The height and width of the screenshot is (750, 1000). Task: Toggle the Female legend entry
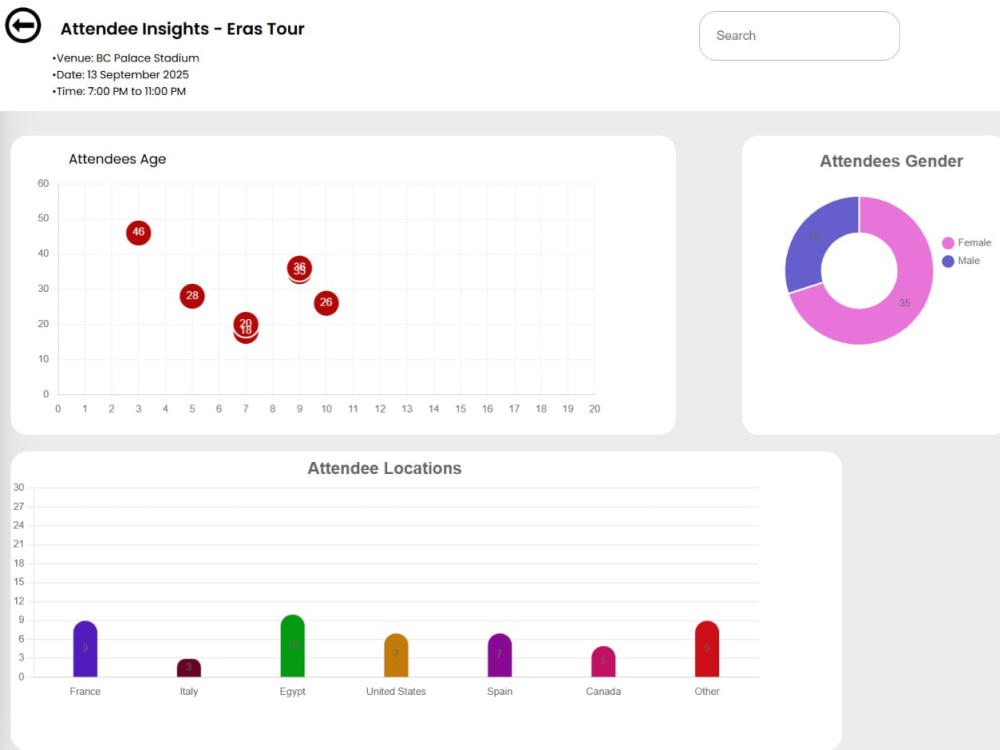(x=966, y=242)
